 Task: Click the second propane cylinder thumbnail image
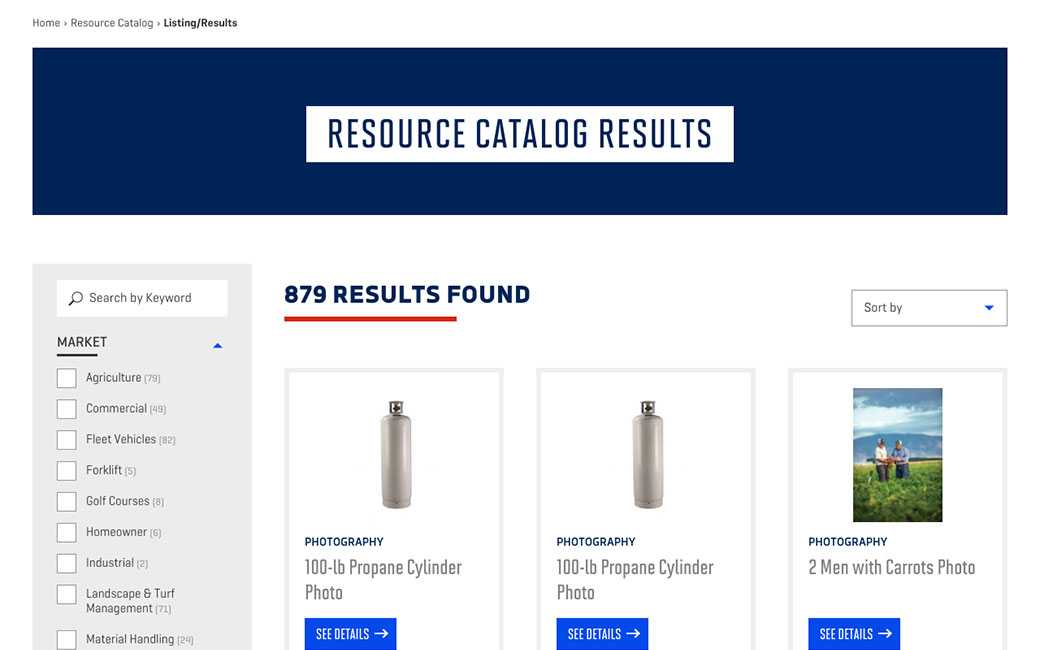click(x=648, y=455)
